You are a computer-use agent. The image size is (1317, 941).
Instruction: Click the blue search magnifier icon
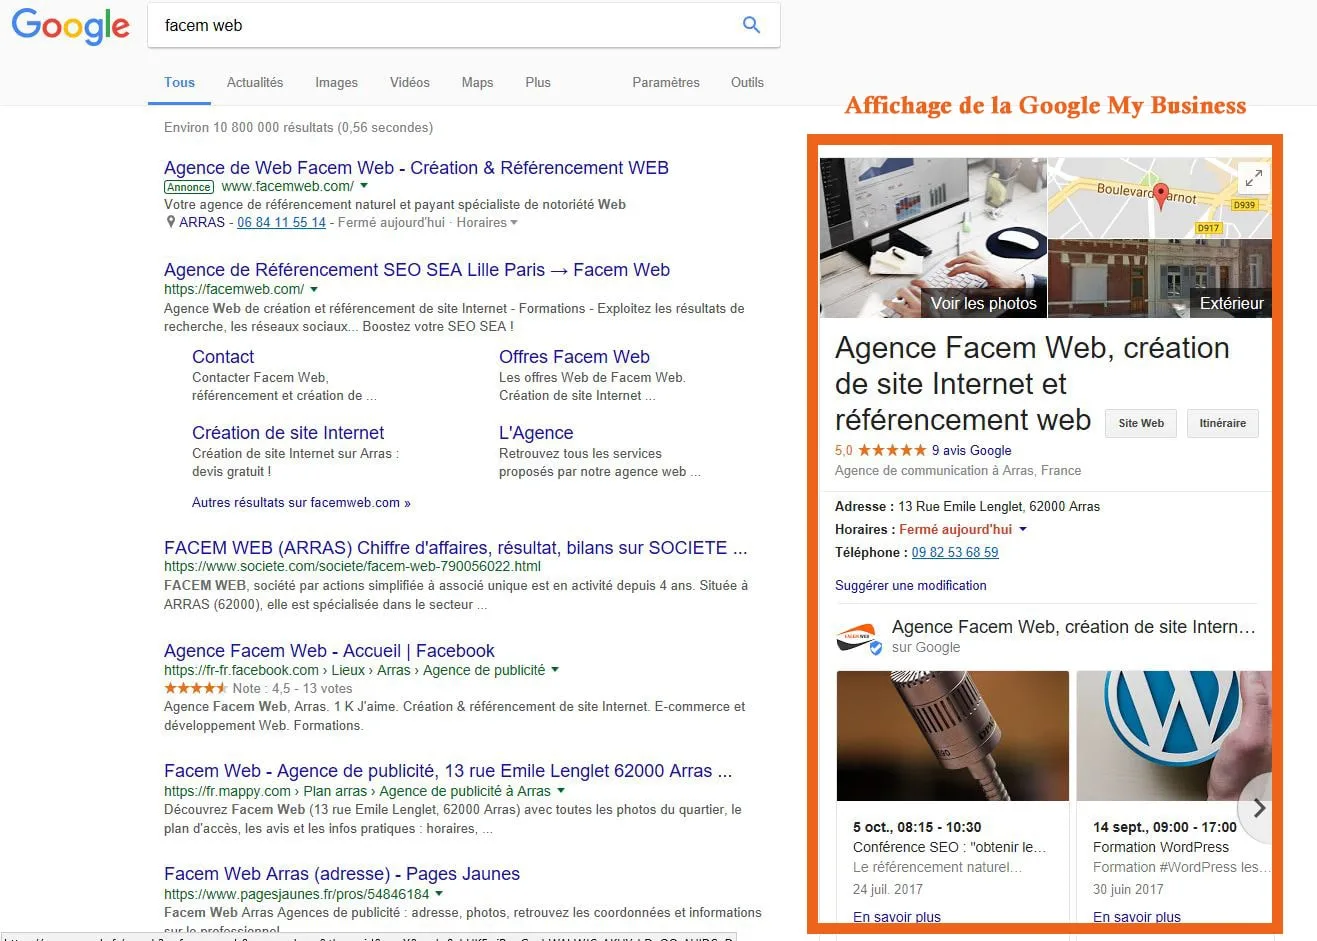tap(751, 25)
